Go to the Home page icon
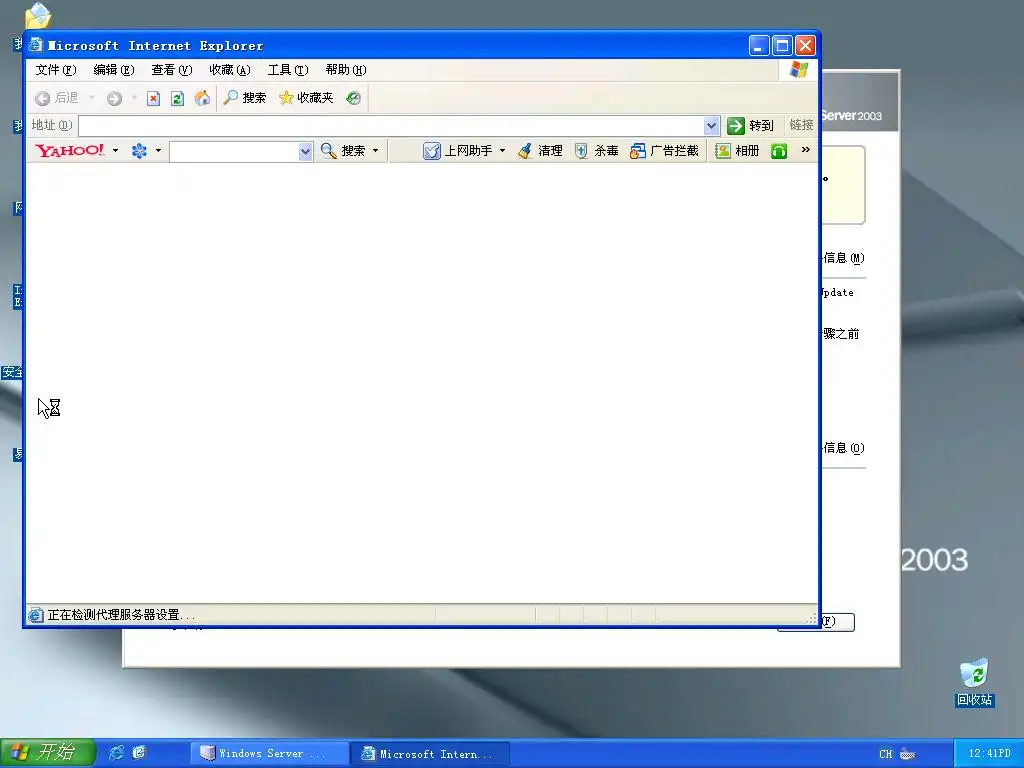This screenshot has width=1024, height=768. (202, 98)
